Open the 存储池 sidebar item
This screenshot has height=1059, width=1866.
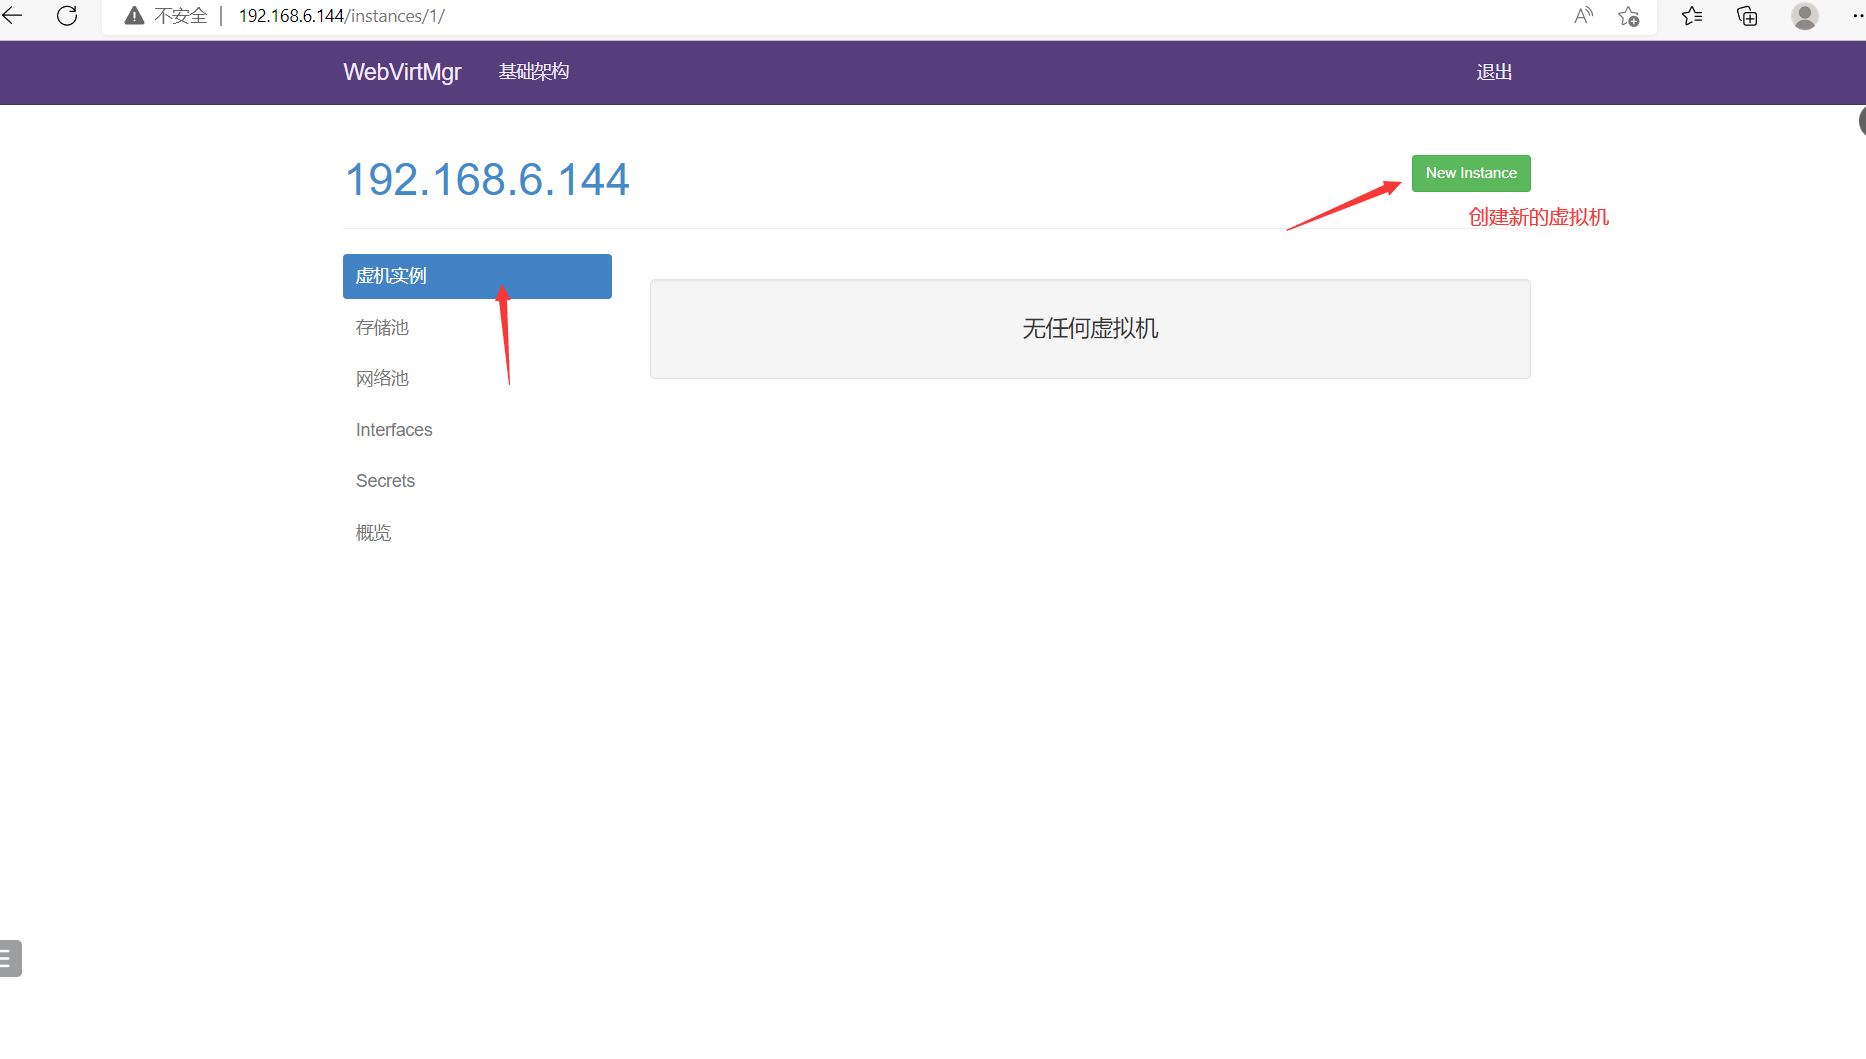(x=382, y=328)
